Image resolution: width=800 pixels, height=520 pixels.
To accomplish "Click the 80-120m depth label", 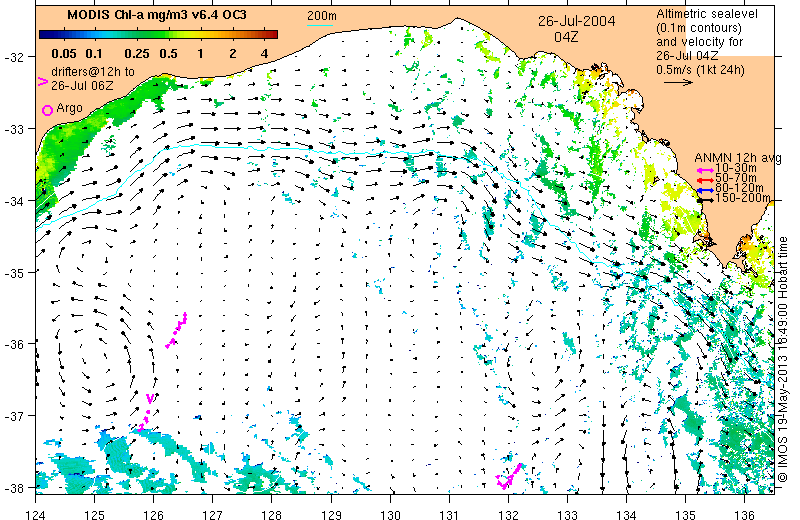I will [739, 188].
